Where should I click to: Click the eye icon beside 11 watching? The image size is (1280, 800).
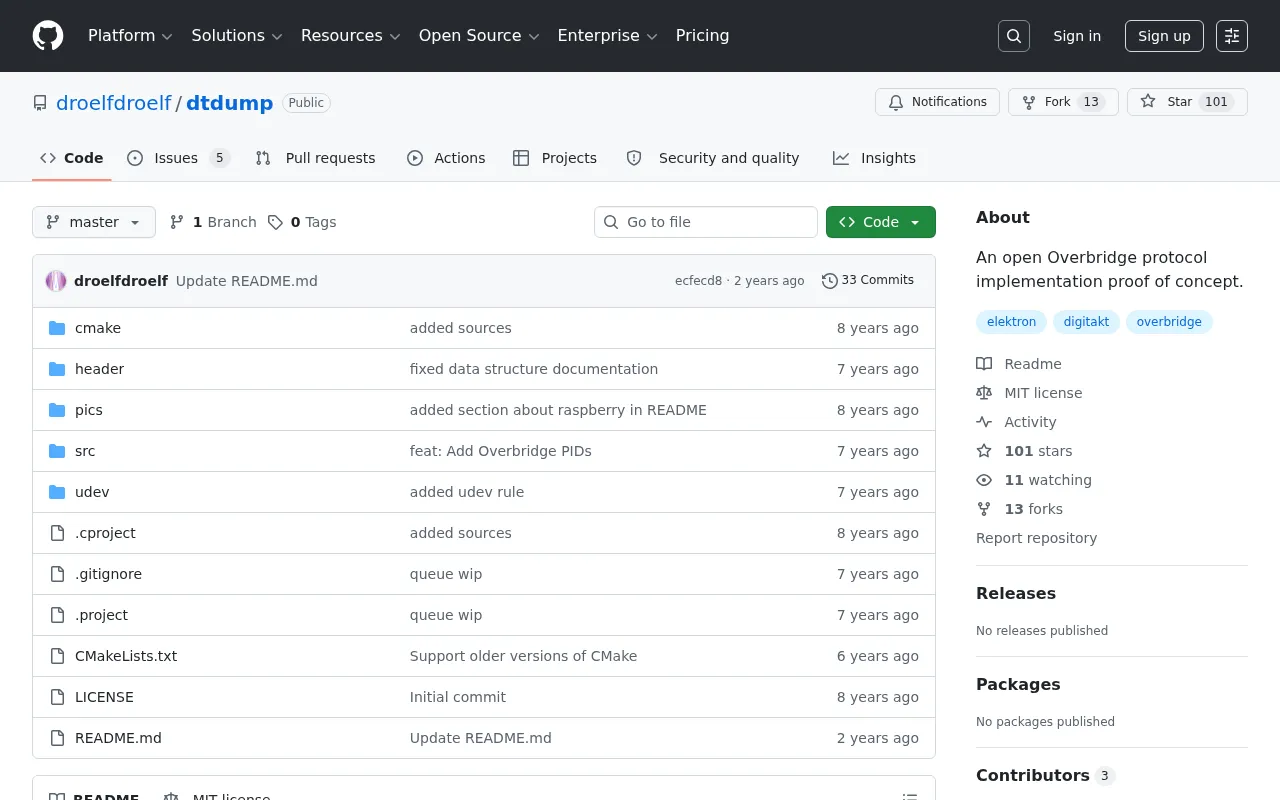click(x=984, y=480)
